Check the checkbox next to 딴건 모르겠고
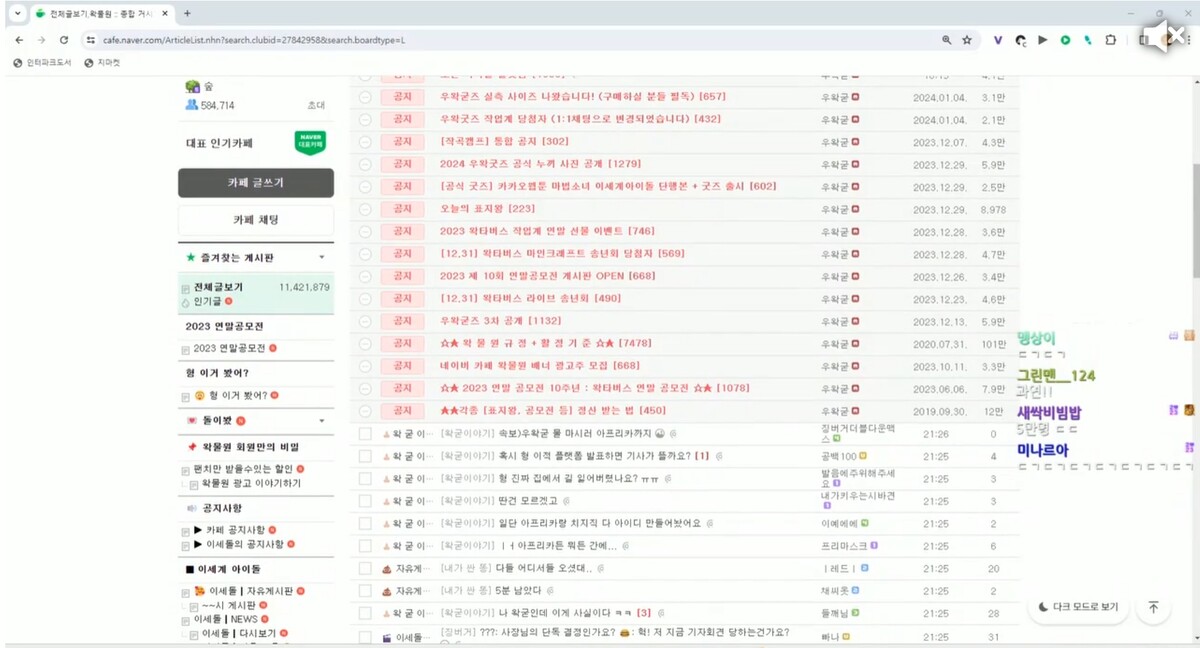Image resolution: width=1200 pixels, height=648 pixels. pos(365,500)
